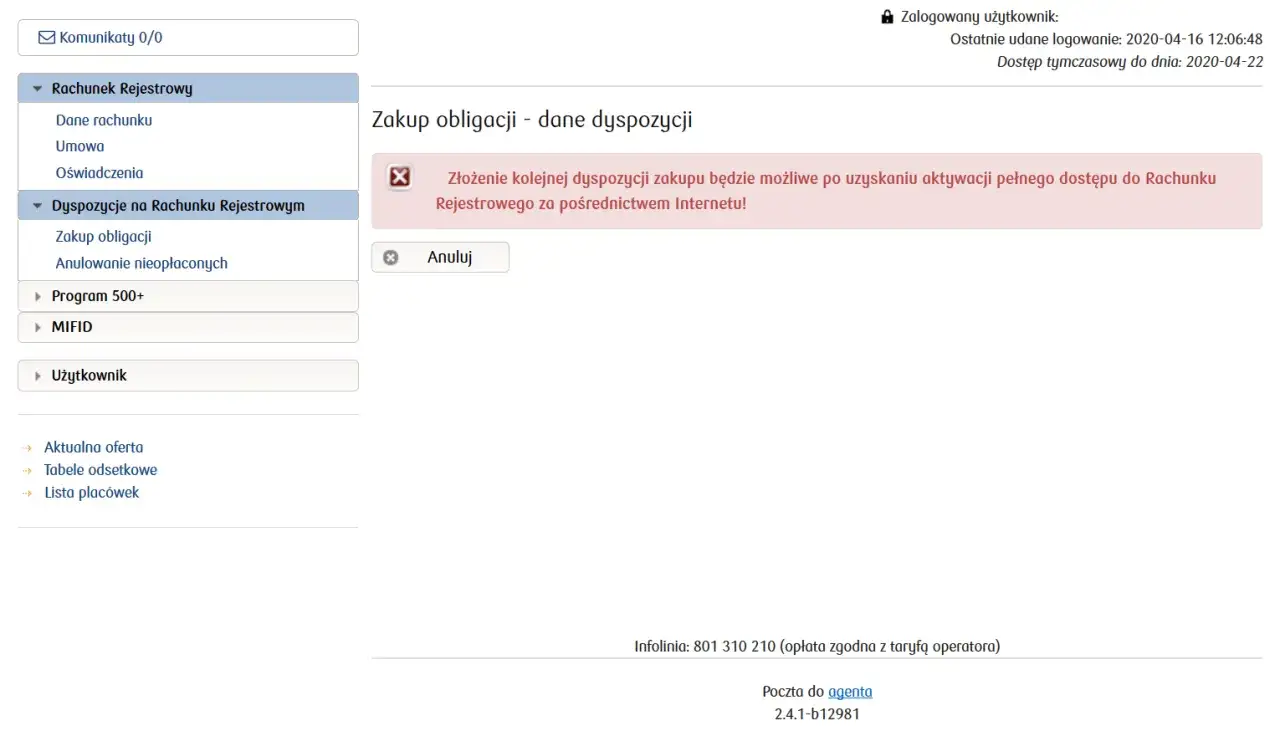The width and height of the screenshot is (1280, 731).
Task: Click the agenta email link
Action: pyautogui.click(x=850, y=691)
